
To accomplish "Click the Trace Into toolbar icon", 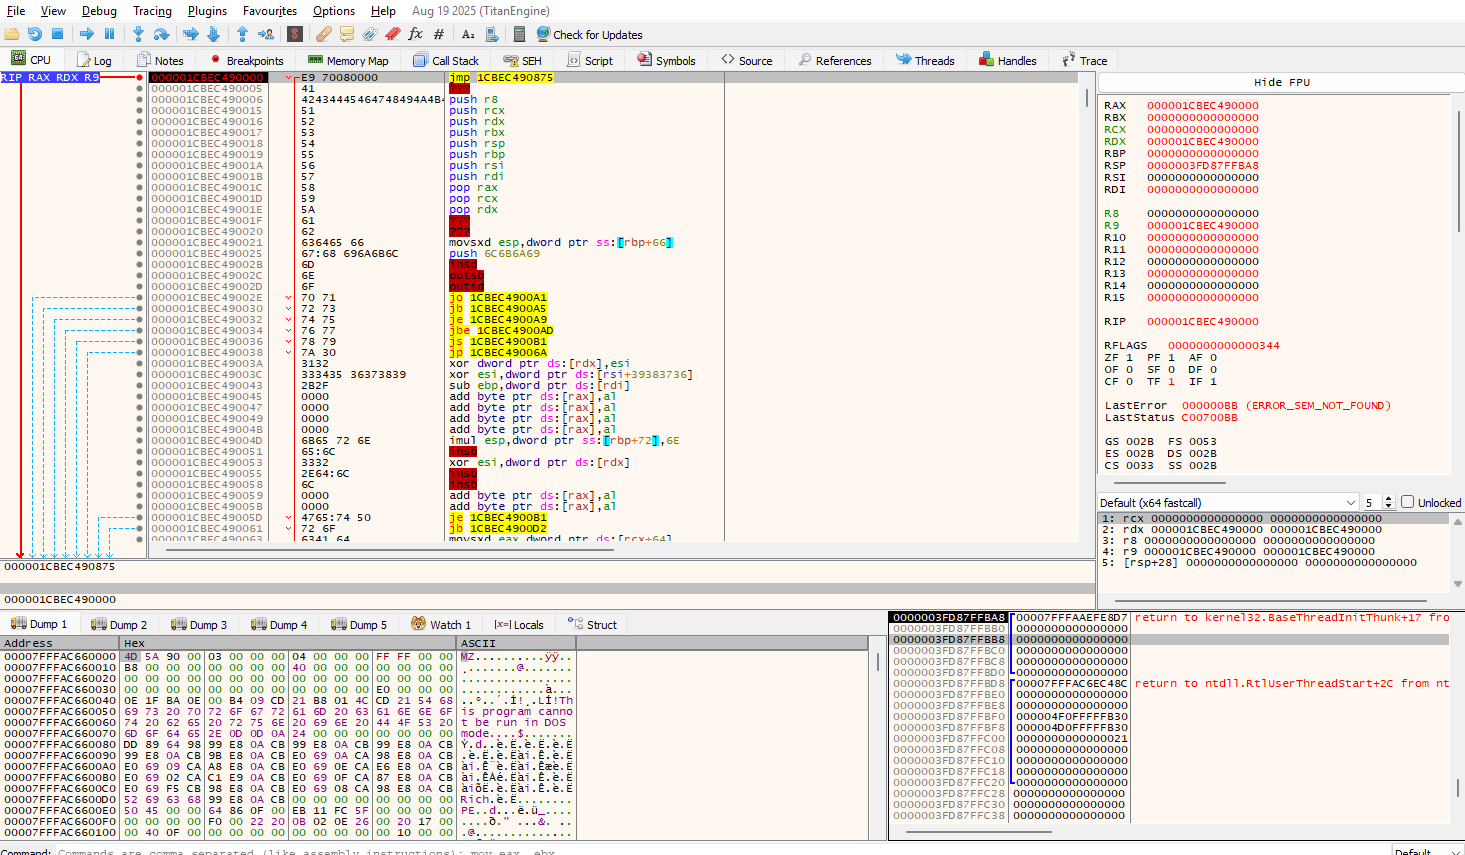I will click(x=190, y=34).
